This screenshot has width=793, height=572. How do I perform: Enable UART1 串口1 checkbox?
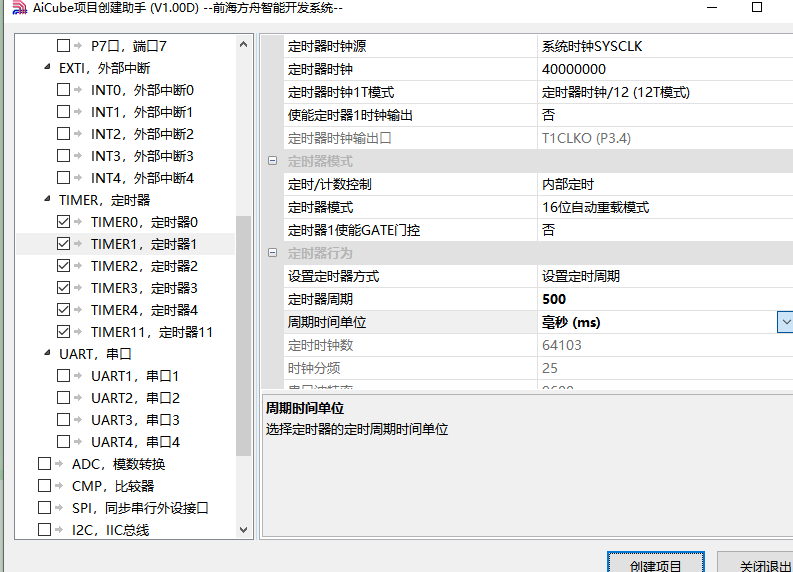[63, 376]
